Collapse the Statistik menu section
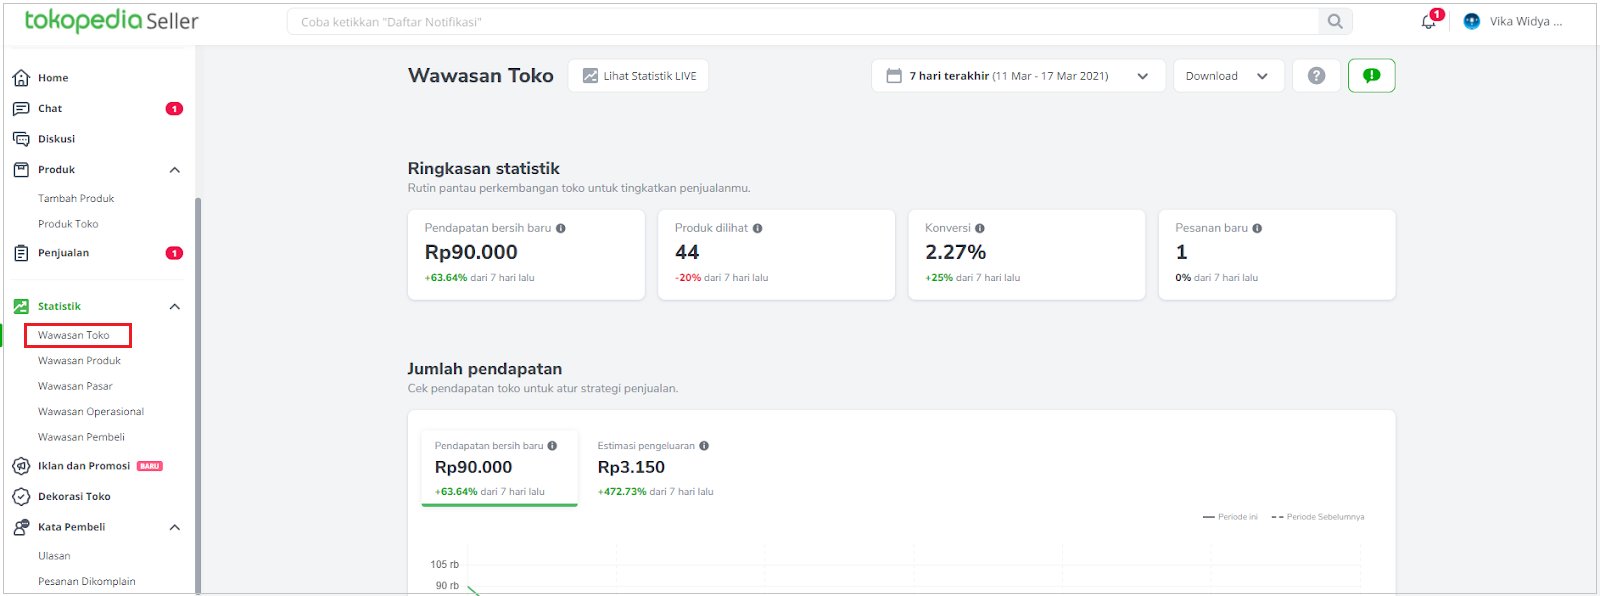The image size is (1600, 596). pyautogui.click(x=175, y=307)
